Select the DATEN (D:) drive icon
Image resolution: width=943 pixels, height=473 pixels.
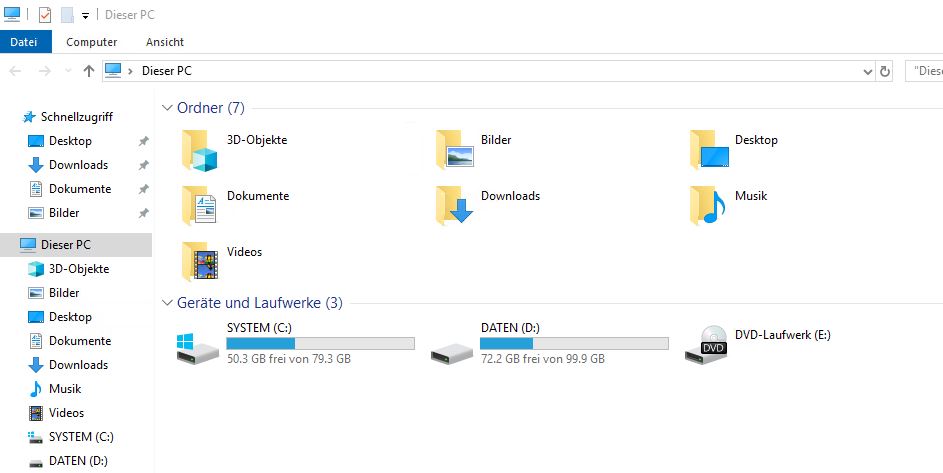[452, 353]
